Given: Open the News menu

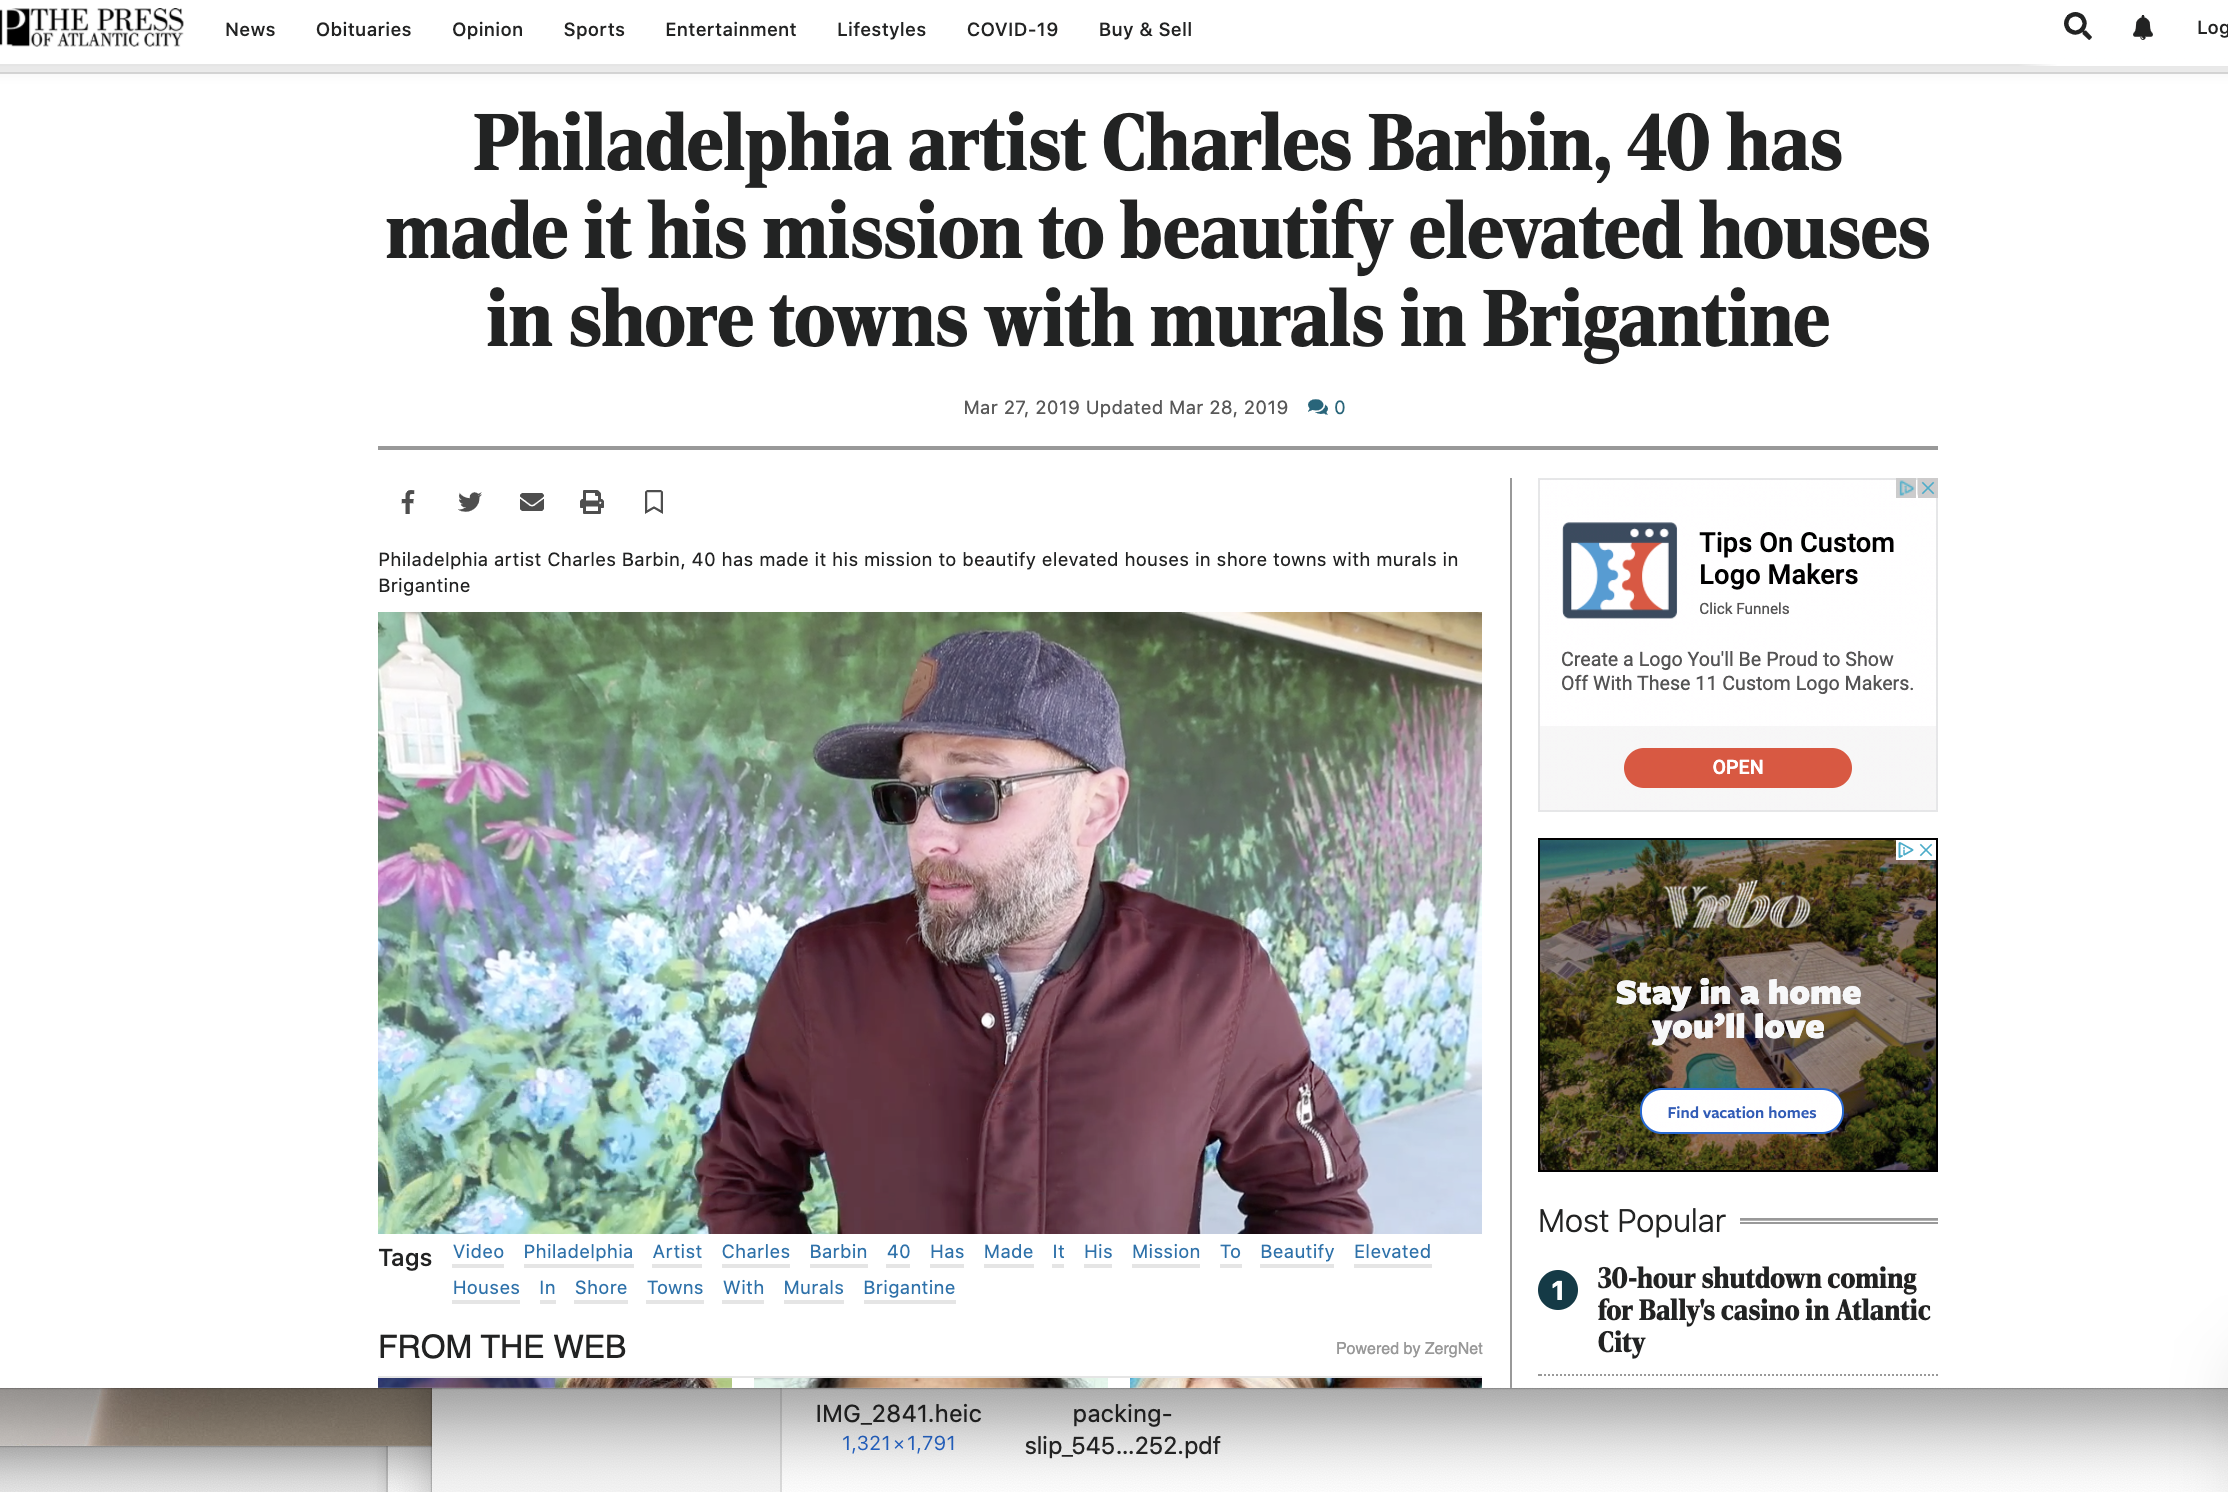Looking at the screenshot, I should (250, 29).
